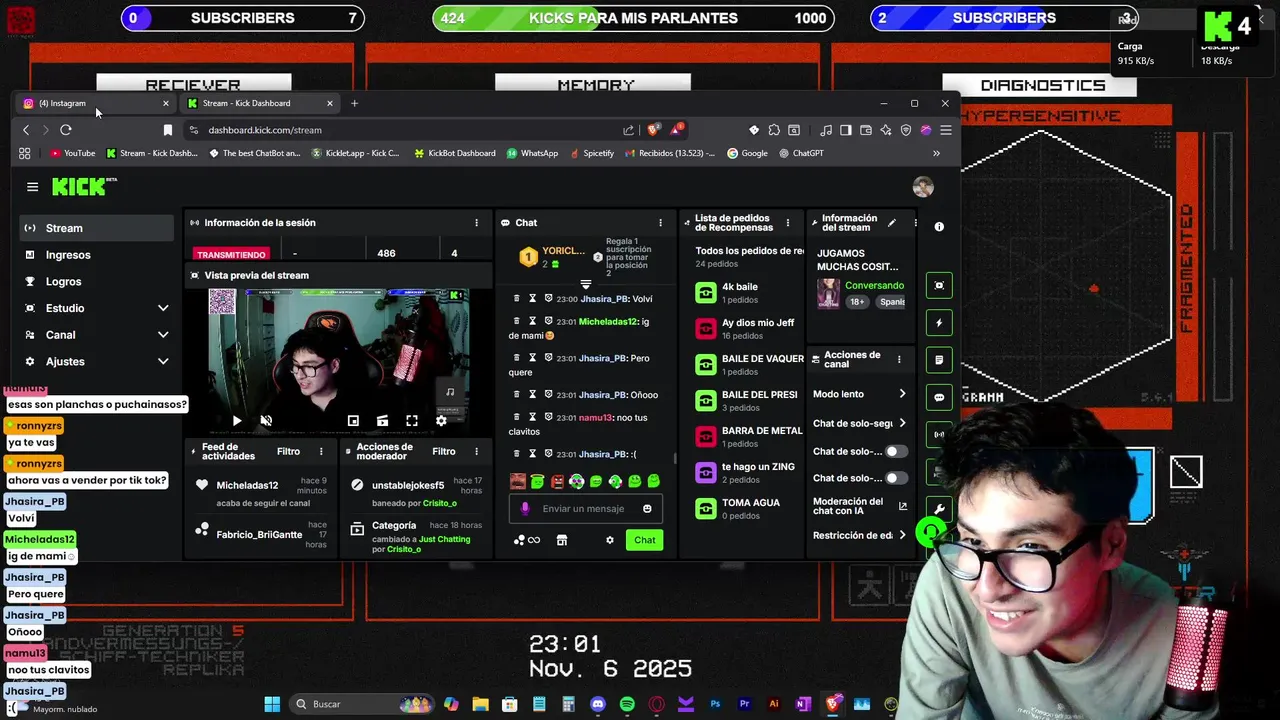Open the emoji picker in chat input

pyautogui.click(x=647, y=509)
